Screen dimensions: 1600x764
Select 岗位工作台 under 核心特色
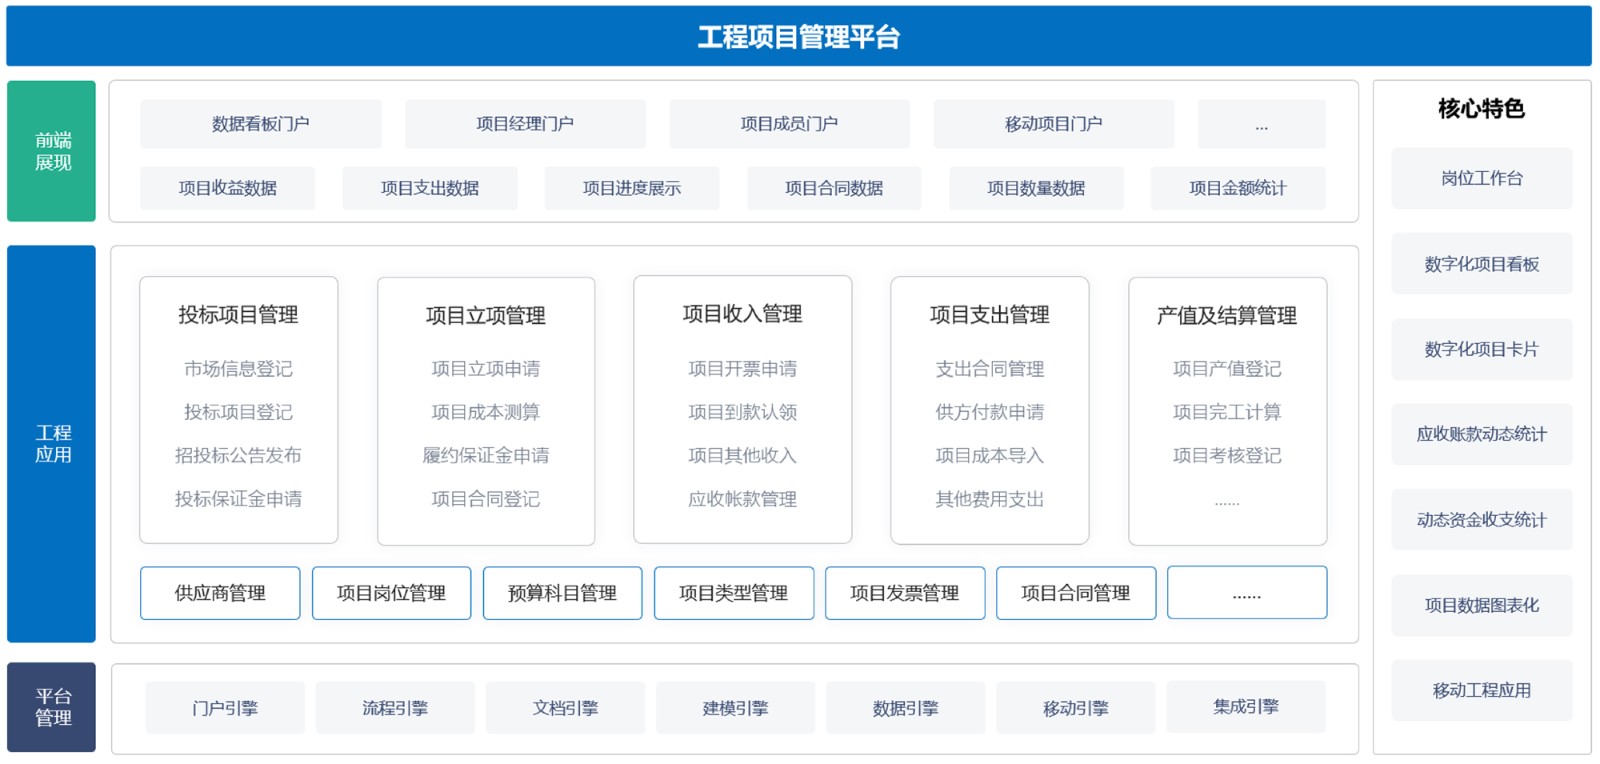pyautogui.click(x=1481, y=178)
